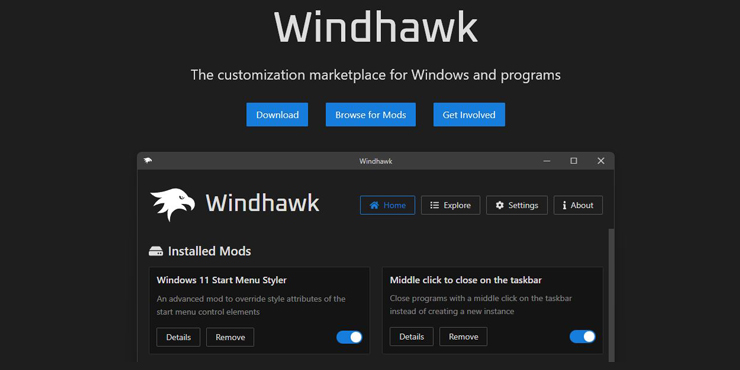740x370 pixels.
Task: Click the small hawk icon in title bar
Action: [x=148, y=160]
